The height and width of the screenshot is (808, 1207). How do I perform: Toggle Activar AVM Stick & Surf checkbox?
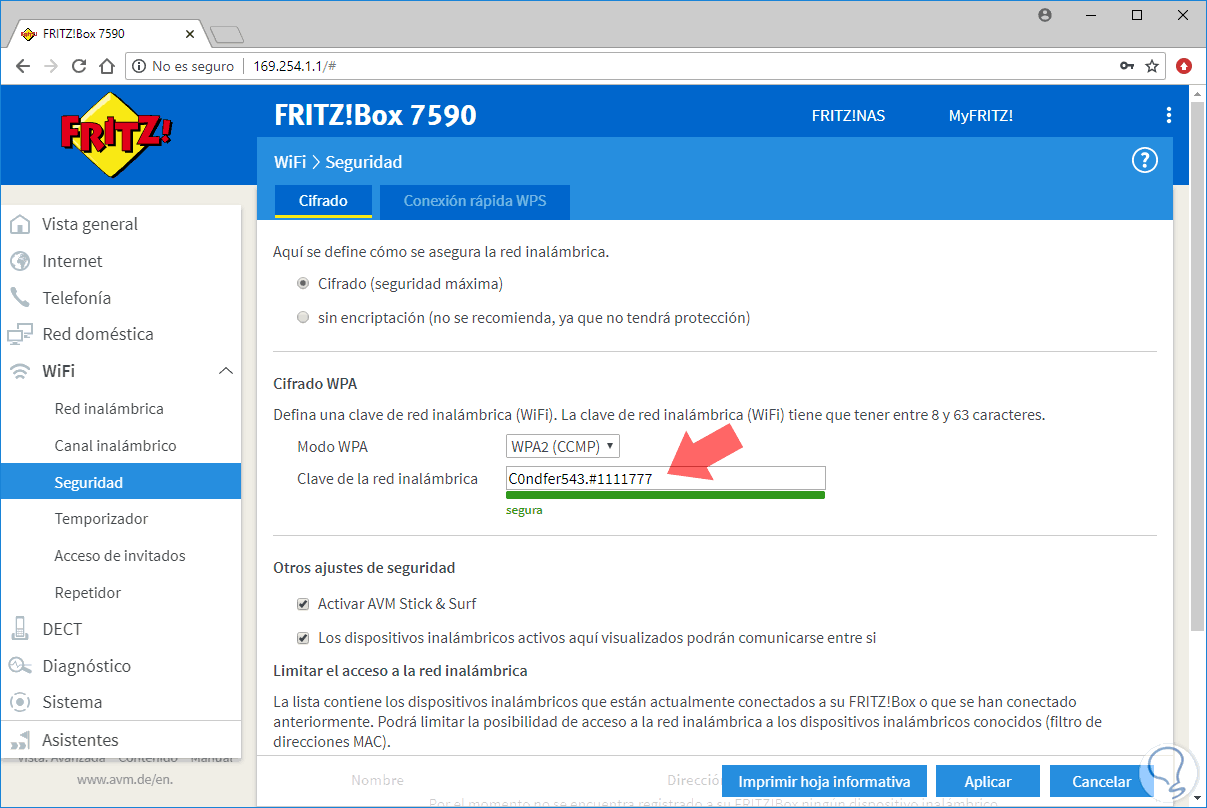[303, 604]
